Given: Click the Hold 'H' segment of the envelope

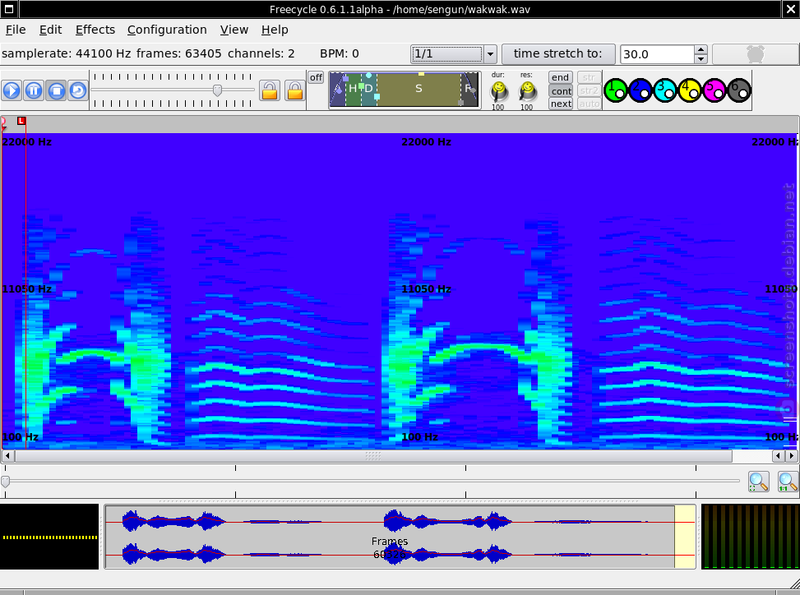Looking at the screenshot, I should coord(353,89).
